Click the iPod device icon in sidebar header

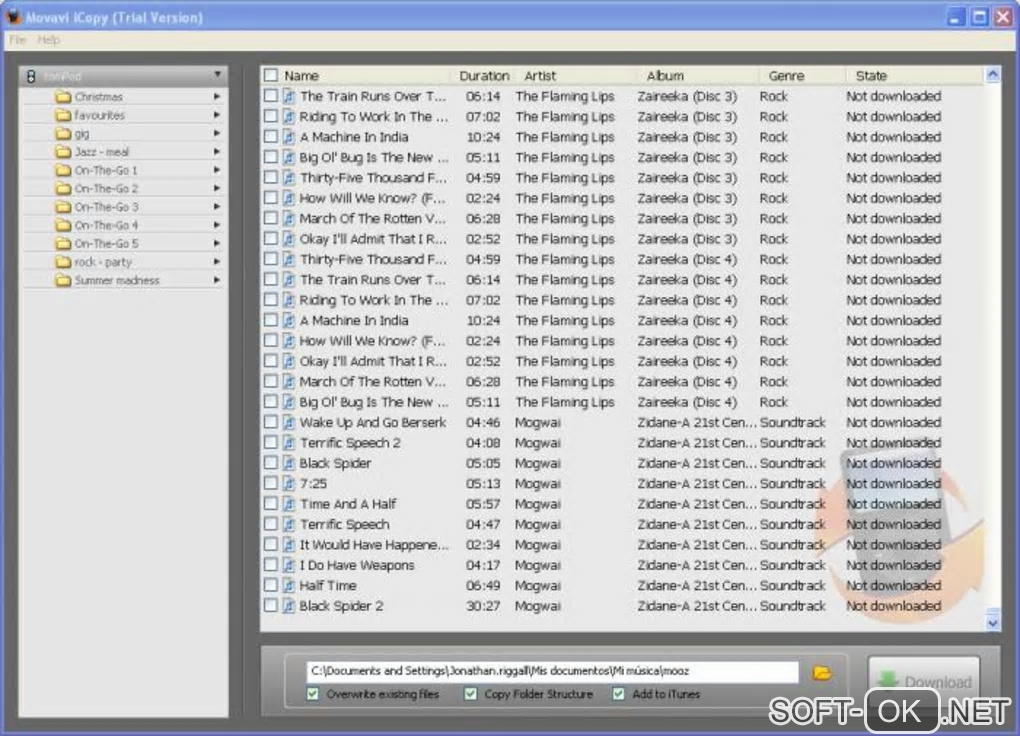[31, 76]
